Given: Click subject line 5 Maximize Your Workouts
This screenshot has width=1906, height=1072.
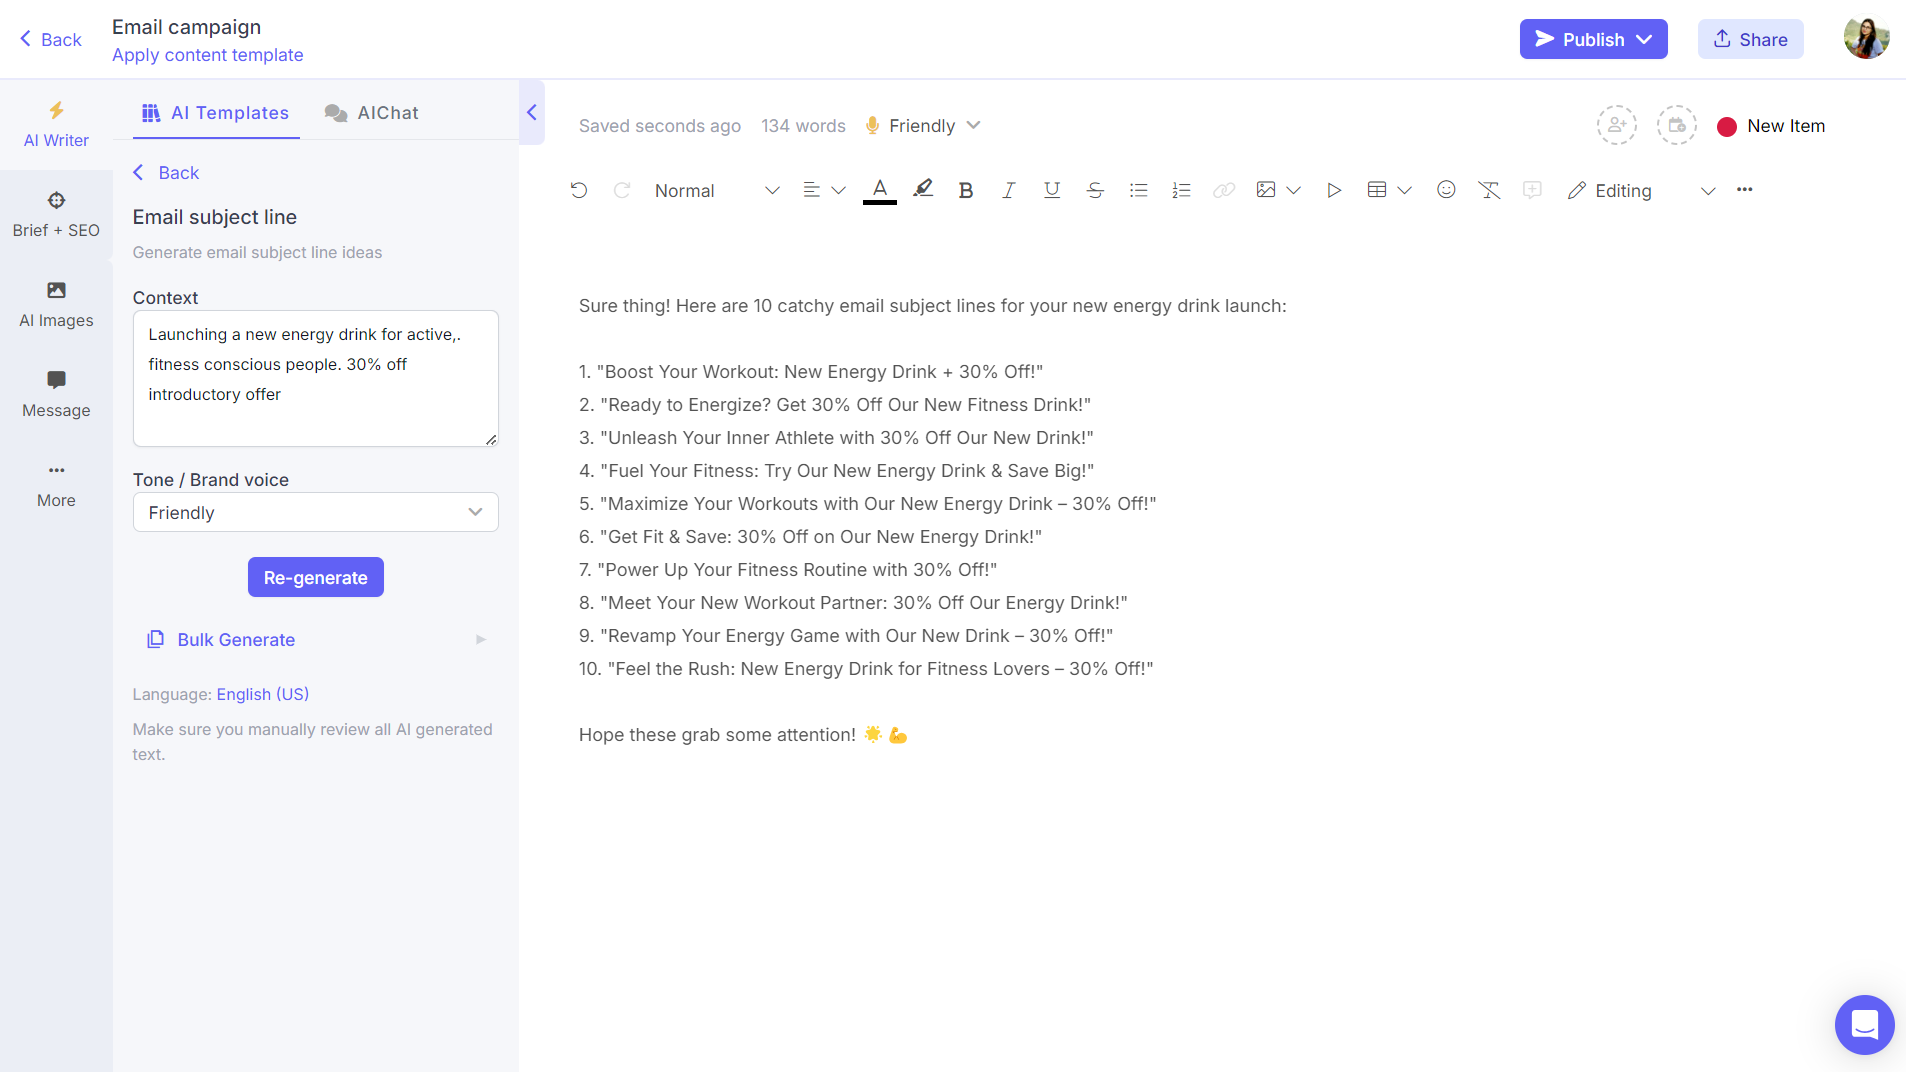Looking at the screenshot, I should click(x=867, y=503).
